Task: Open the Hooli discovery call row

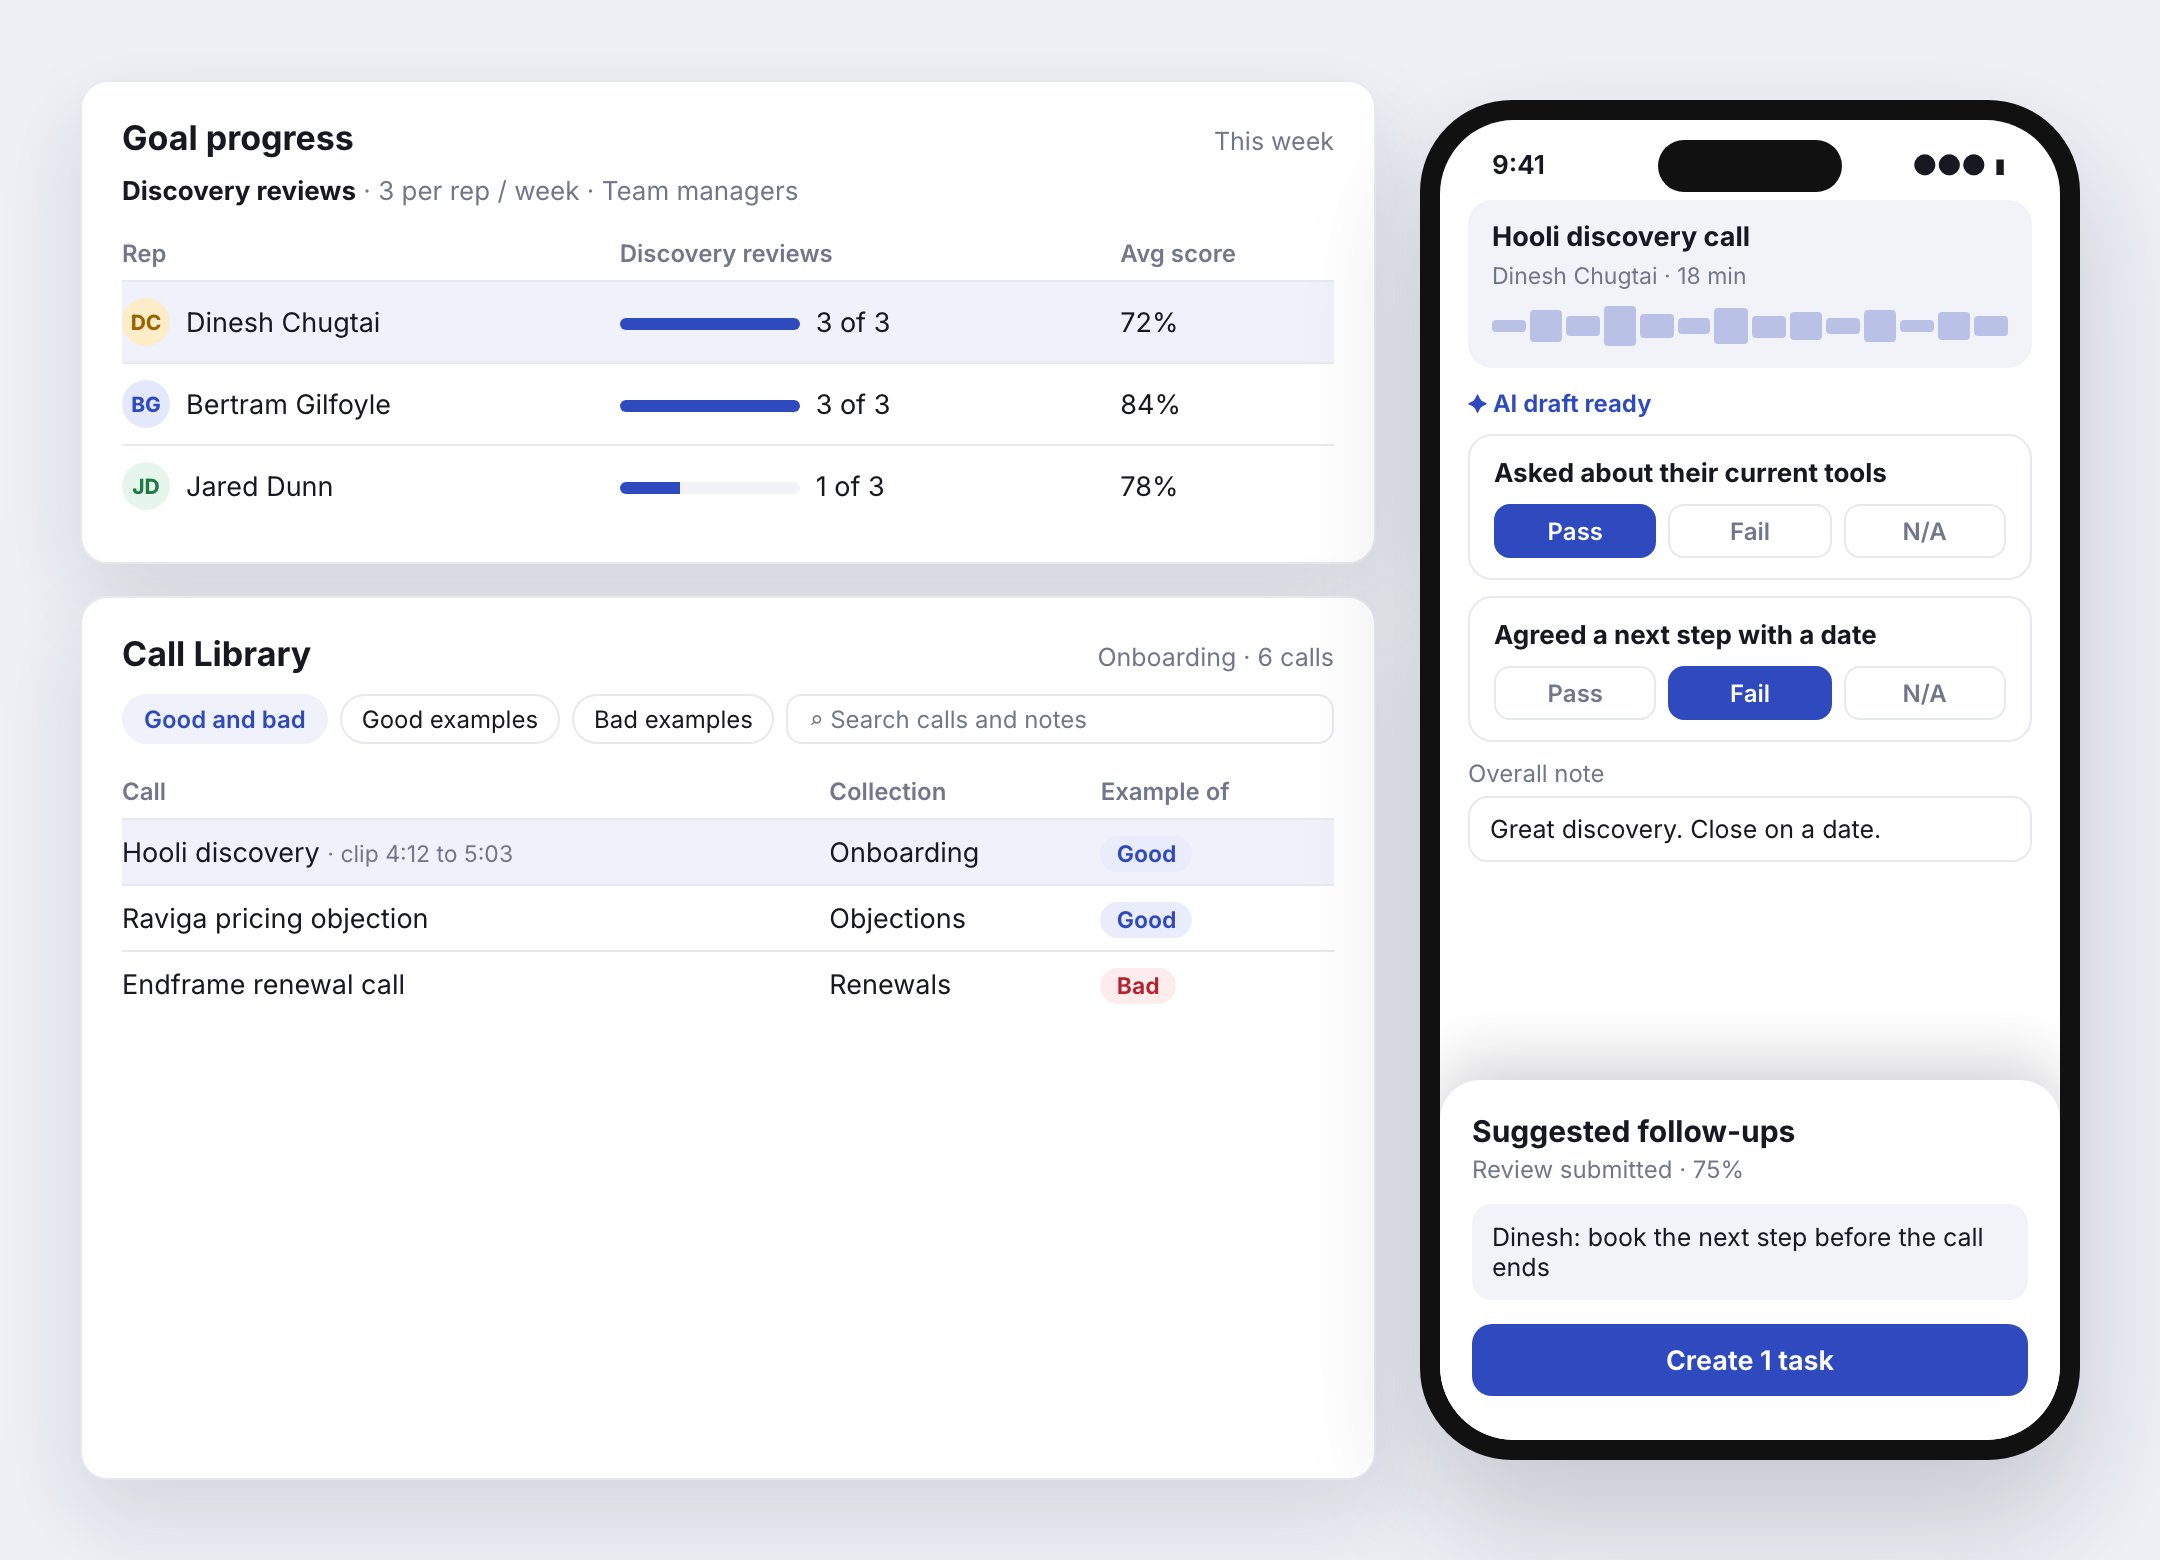Action: tap(727, 852)
